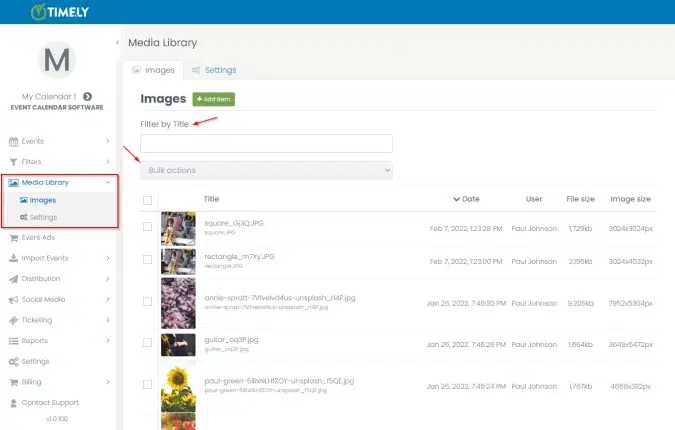Click the sunflower thumbnail
675x430 pixels.
click(178, 387)
